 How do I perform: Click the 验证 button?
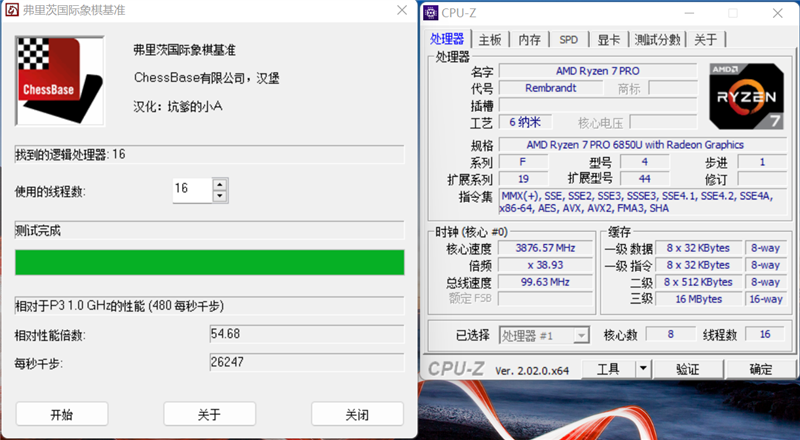pyautogui.click(x=688, y=369)
